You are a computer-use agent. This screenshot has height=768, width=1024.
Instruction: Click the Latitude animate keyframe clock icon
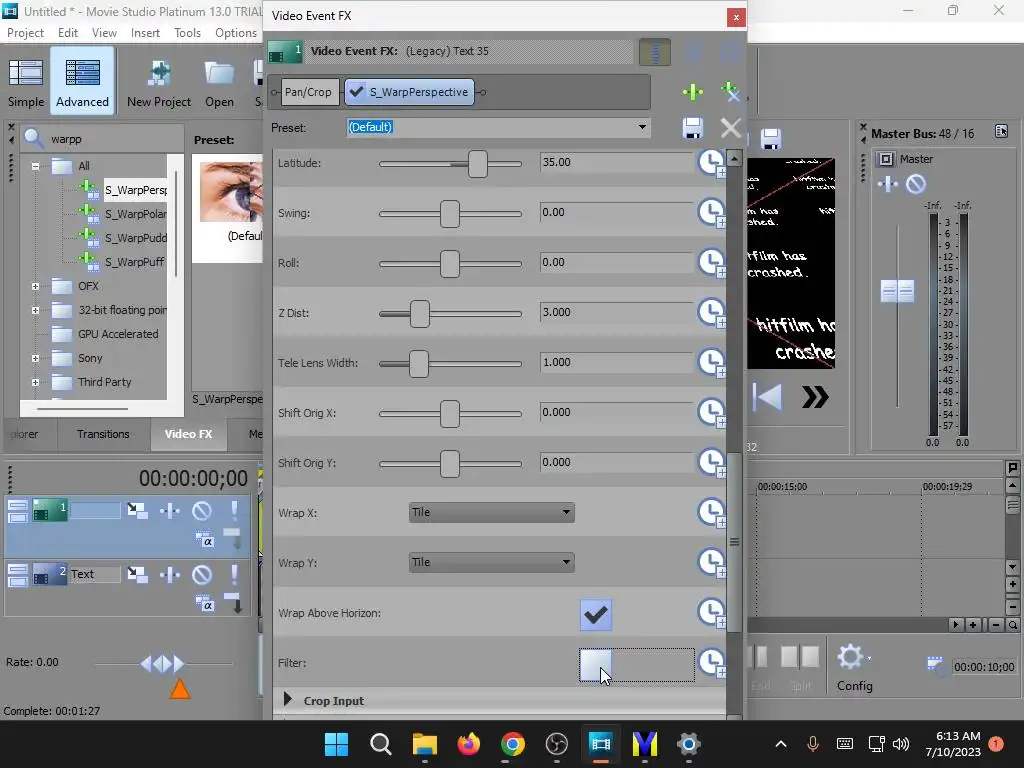pyautogui.click(x=712, y=163)
